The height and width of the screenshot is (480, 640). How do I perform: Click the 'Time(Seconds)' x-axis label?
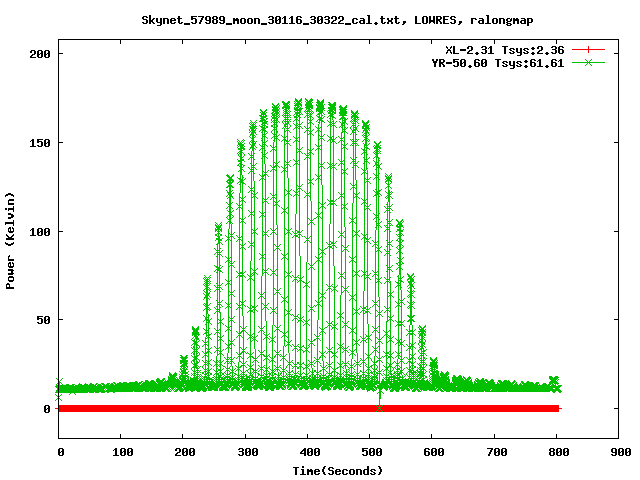(338, 471)
